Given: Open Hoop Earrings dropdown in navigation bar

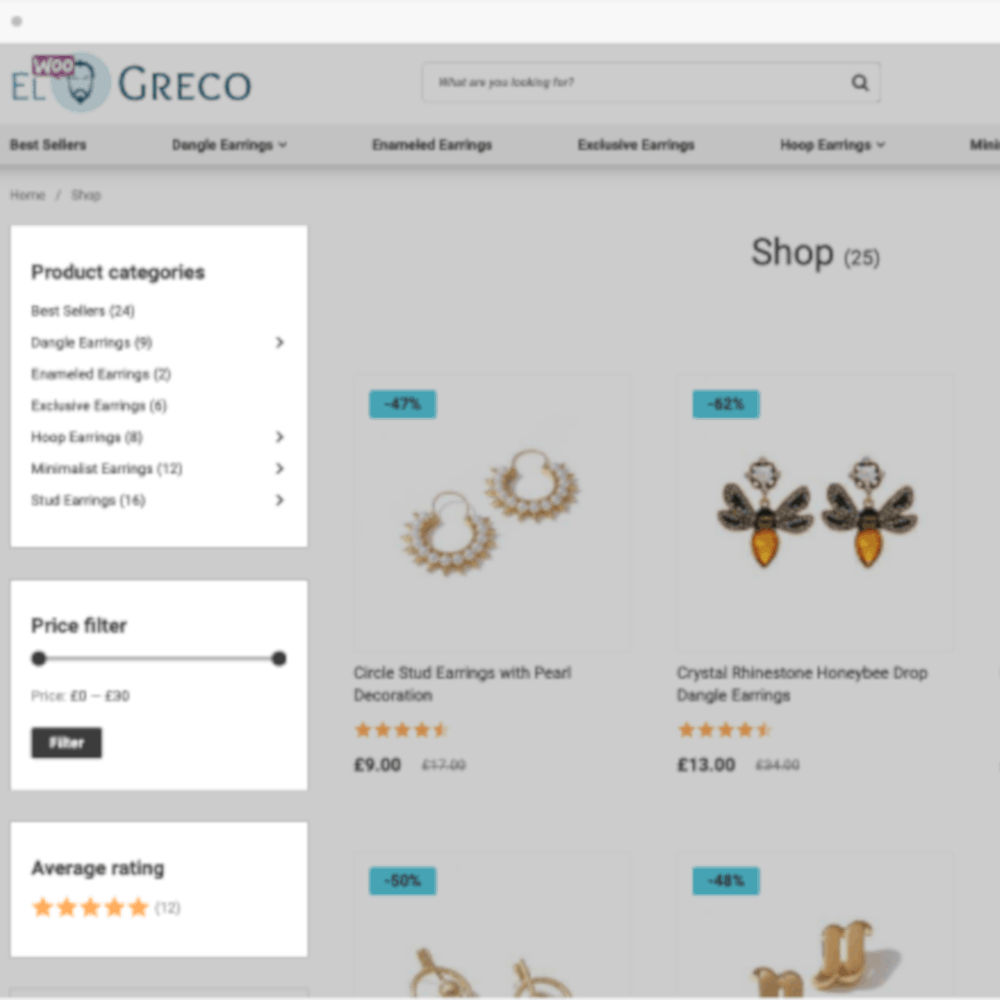Looking at the screenshot, I should 832,145.
